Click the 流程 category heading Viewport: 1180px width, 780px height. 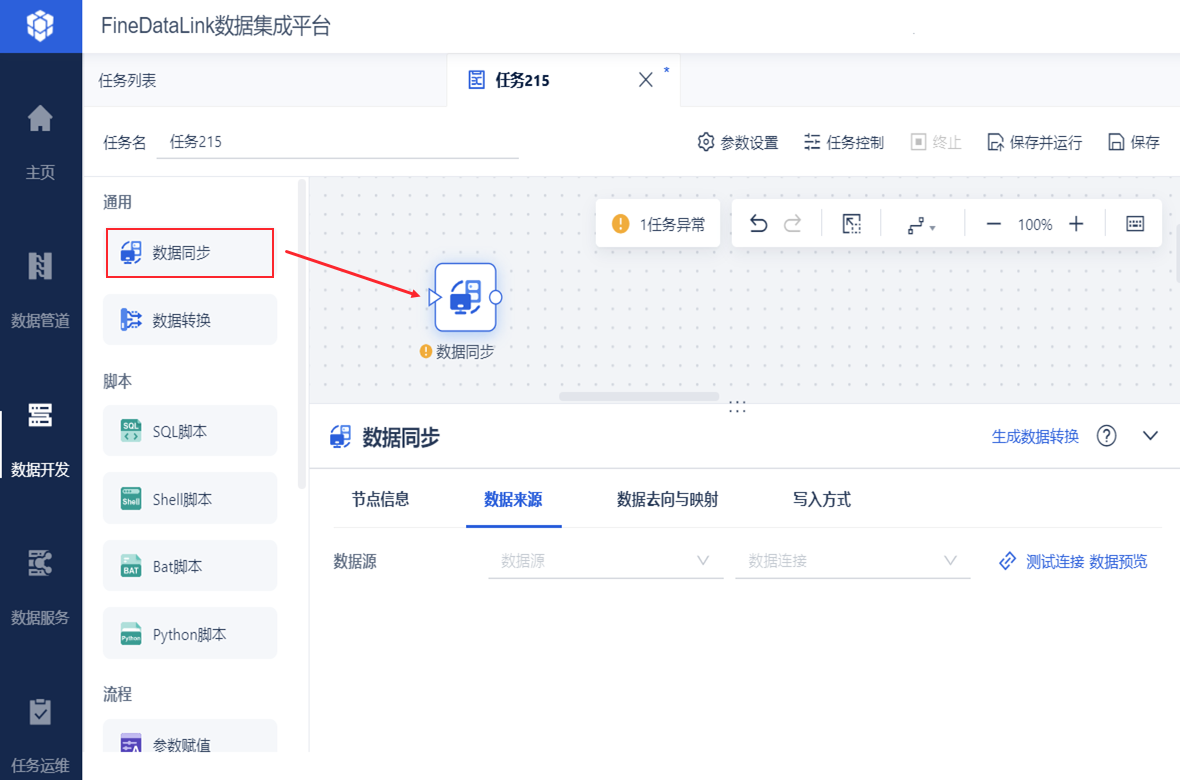point(117,694)
